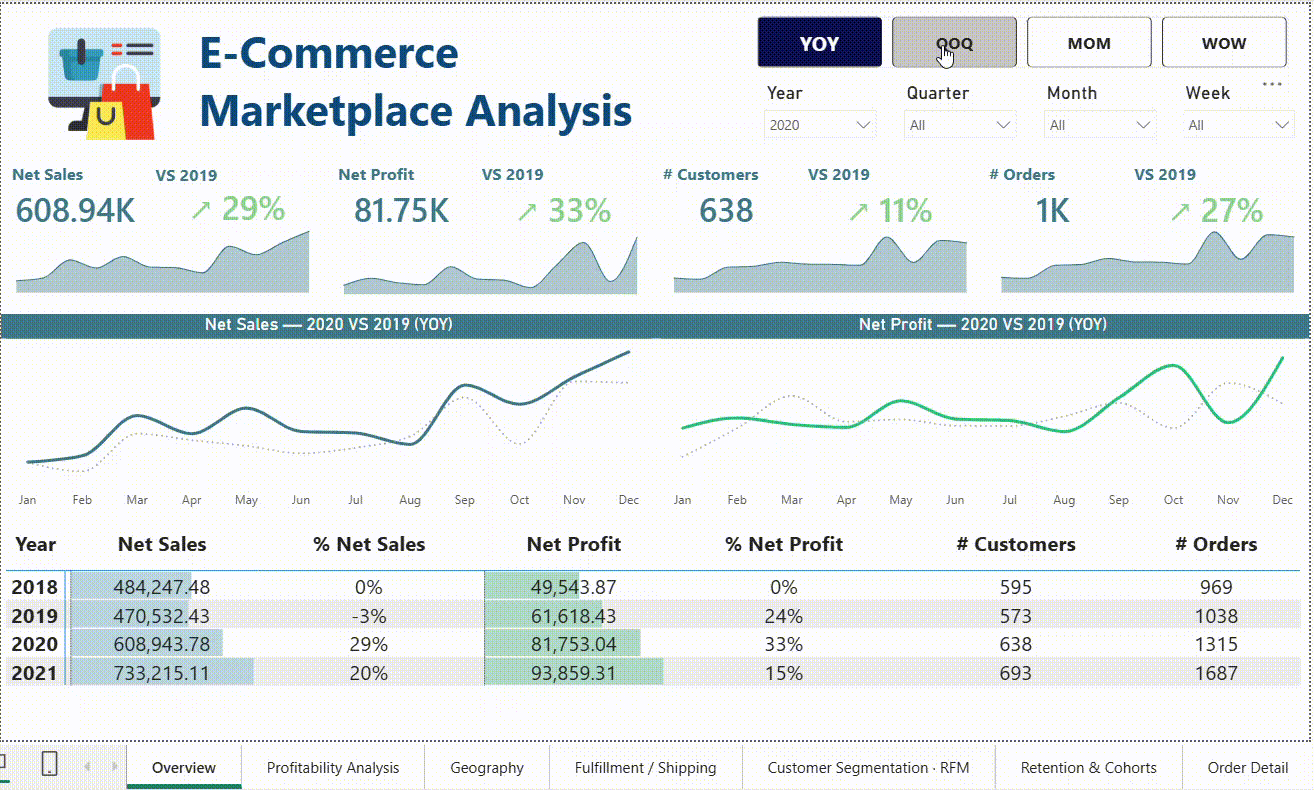Click the Net Profit sparkline area chart
Image resolution: width=1314 pixels, height=790 pixels.
(490, 265)
